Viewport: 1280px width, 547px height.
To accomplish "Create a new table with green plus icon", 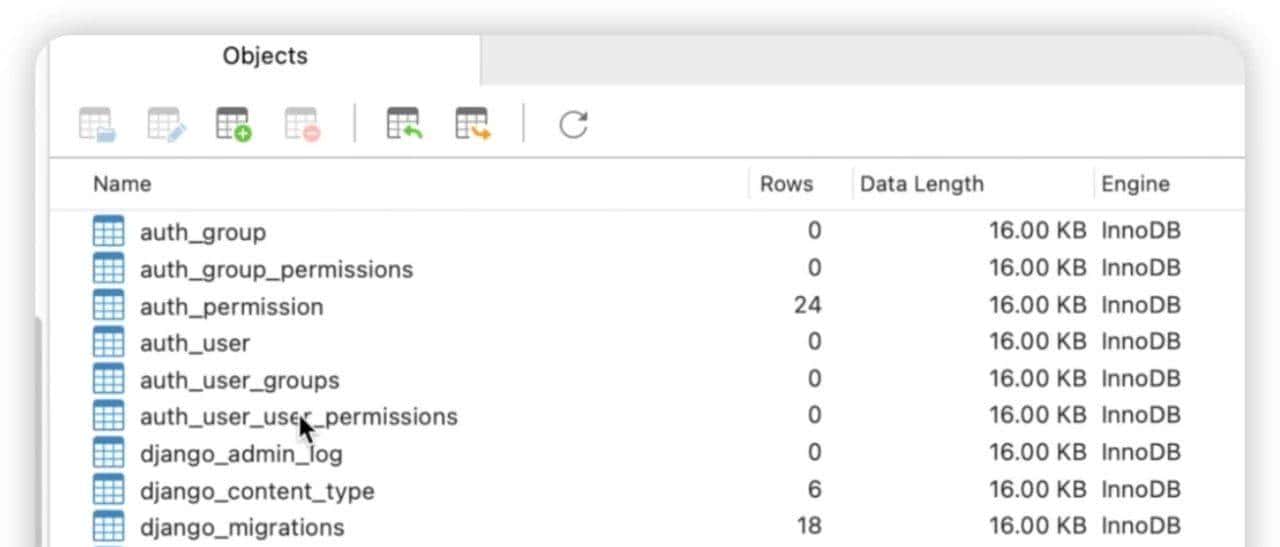I will (234, 125).
